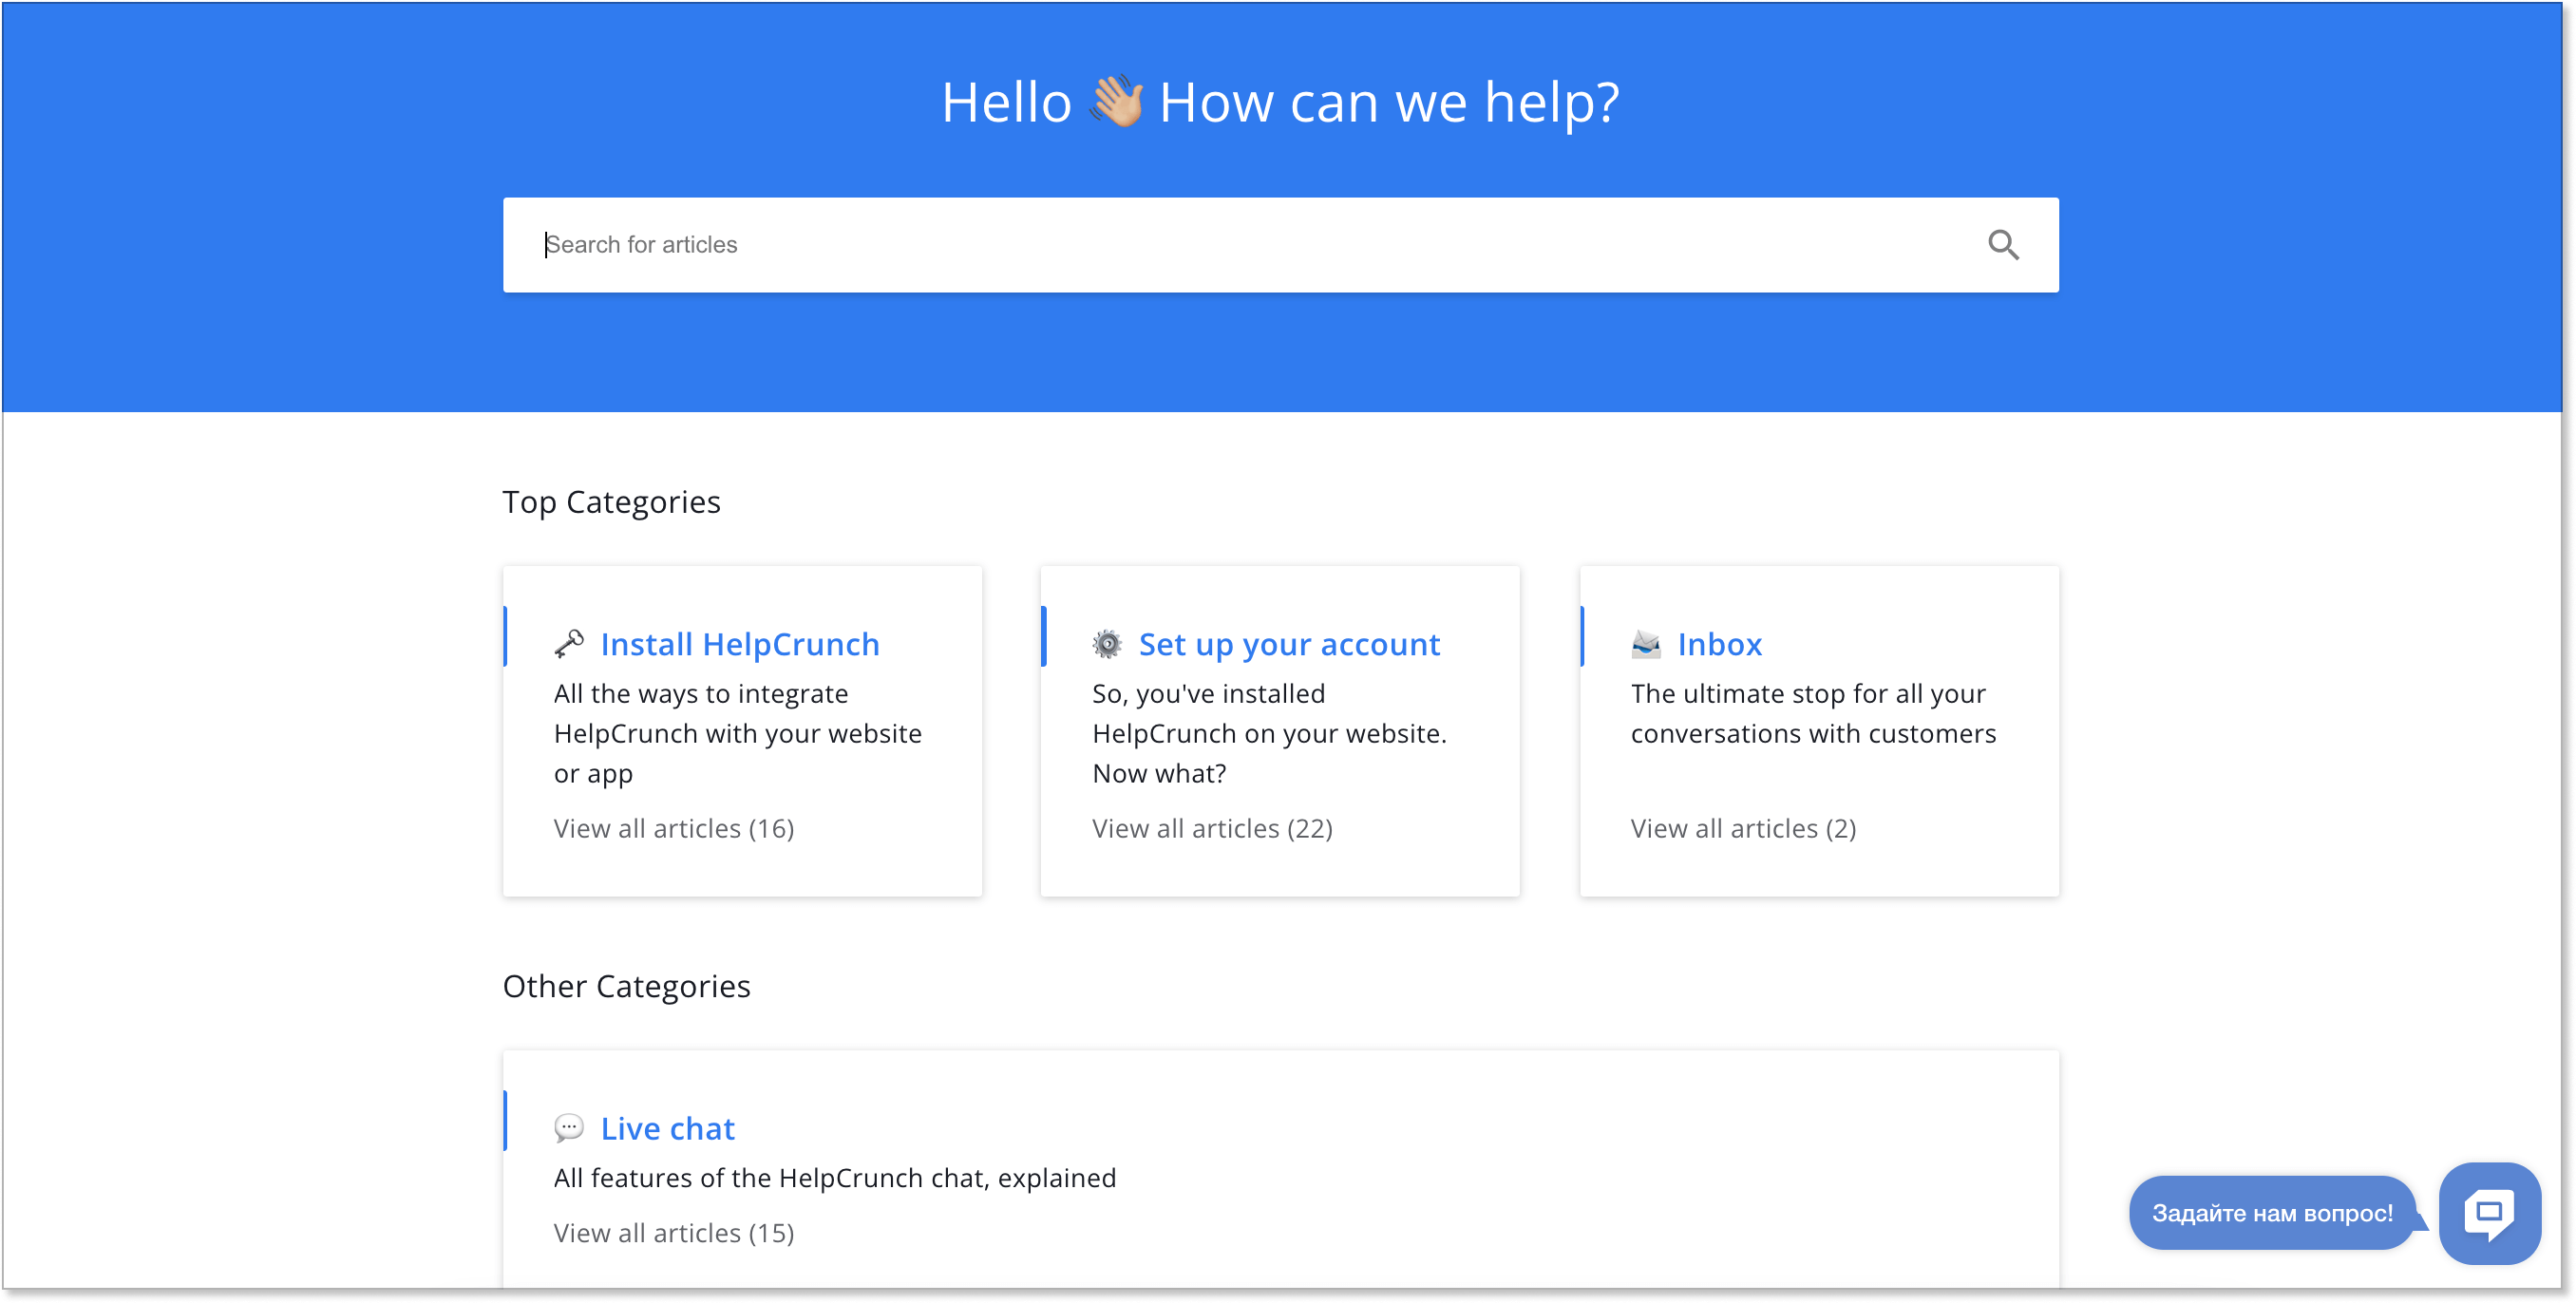Click the 'How can we help?' headline

1389,102
